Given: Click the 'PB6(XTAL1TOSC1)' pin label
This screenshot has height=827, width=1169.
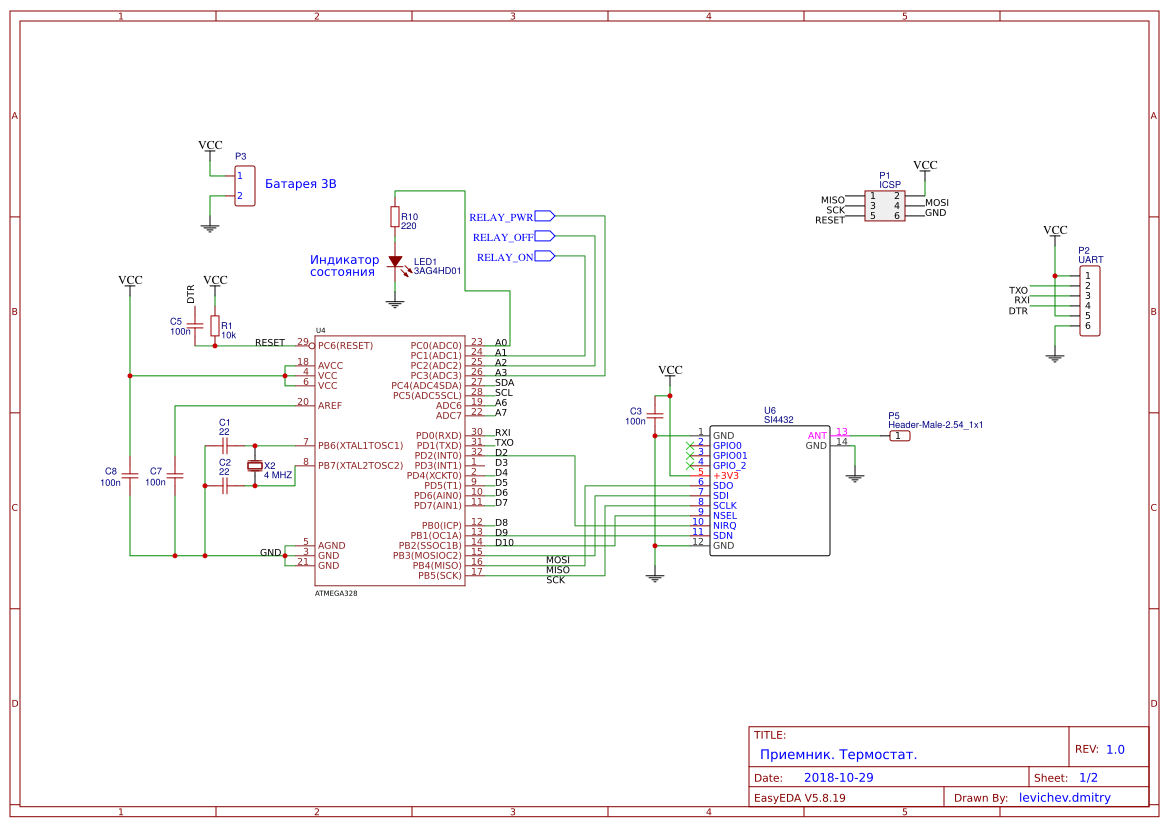Looking at the screenshot, I should 360,446.
